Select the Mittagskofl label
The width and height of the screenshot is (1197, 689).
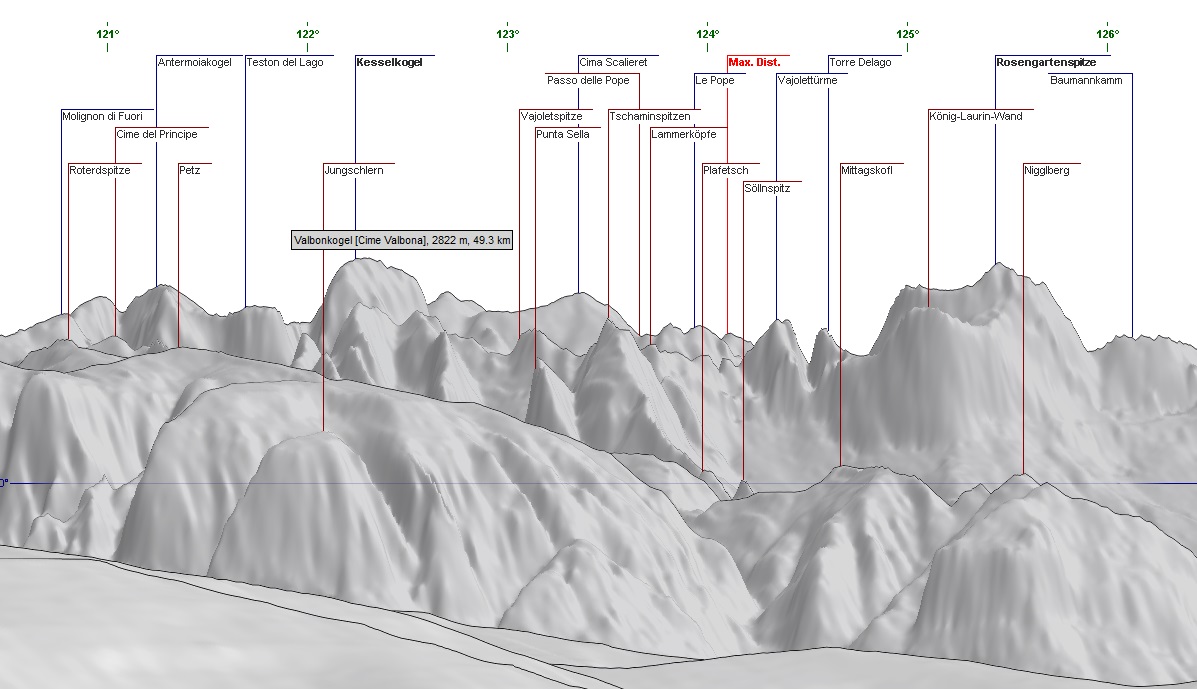tap(866, 170)
